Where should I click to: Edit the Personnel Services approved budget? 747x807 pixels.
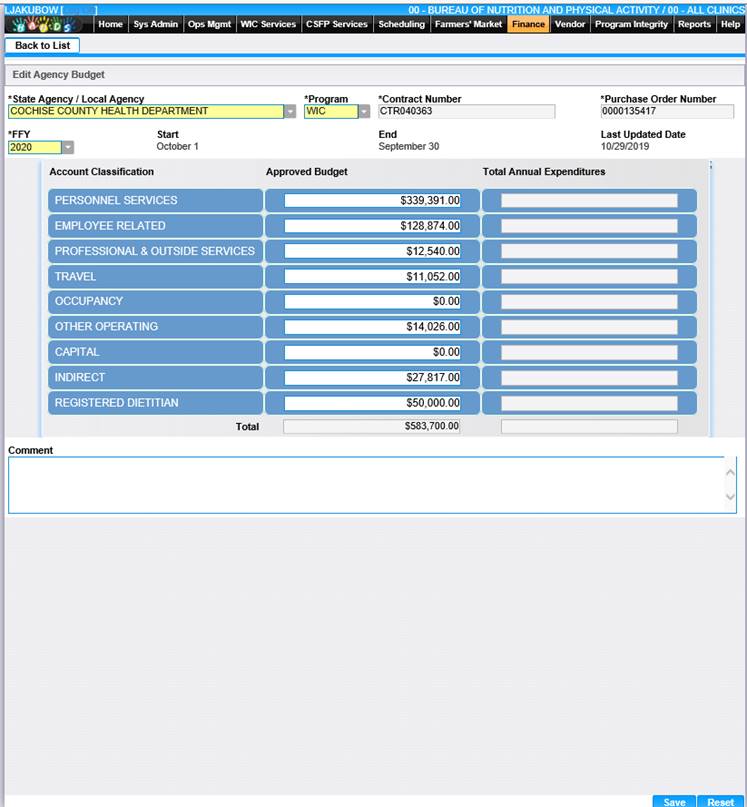coord(372,200)
